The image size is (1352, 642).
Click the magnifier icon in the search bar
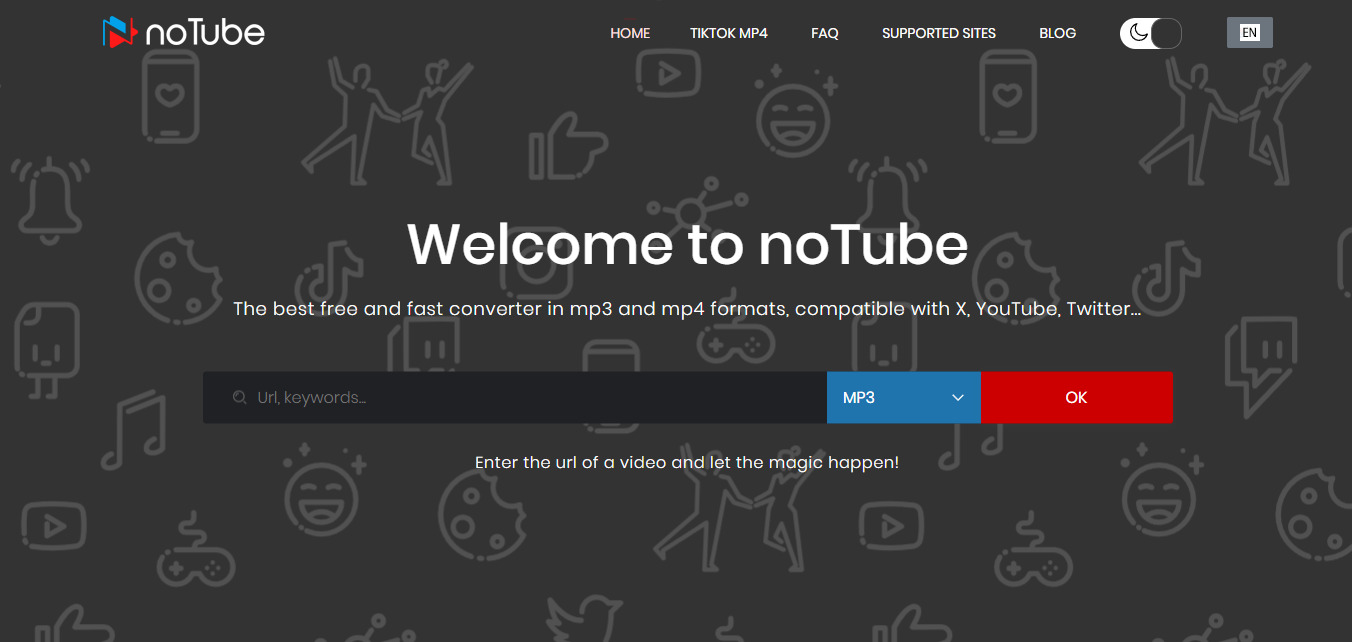[240, 398]
